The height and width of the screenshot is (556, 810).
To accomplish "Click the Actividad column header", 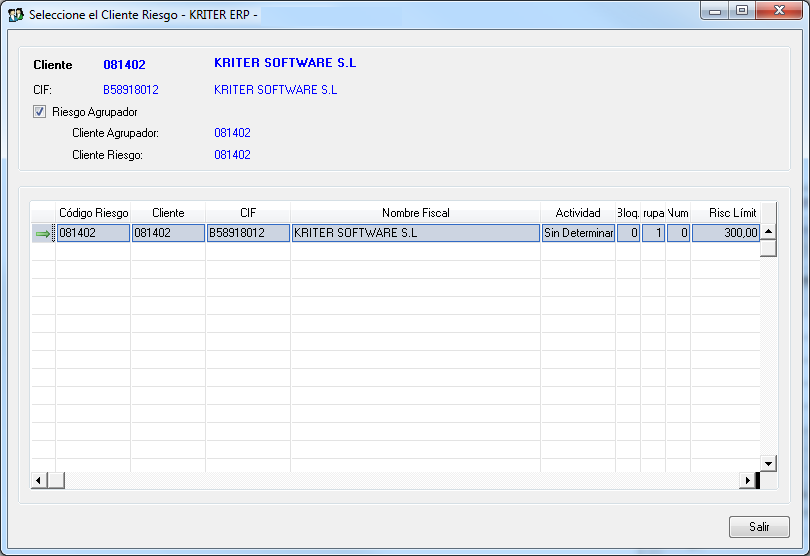I will pyautogui.click(x=578, y=213).
